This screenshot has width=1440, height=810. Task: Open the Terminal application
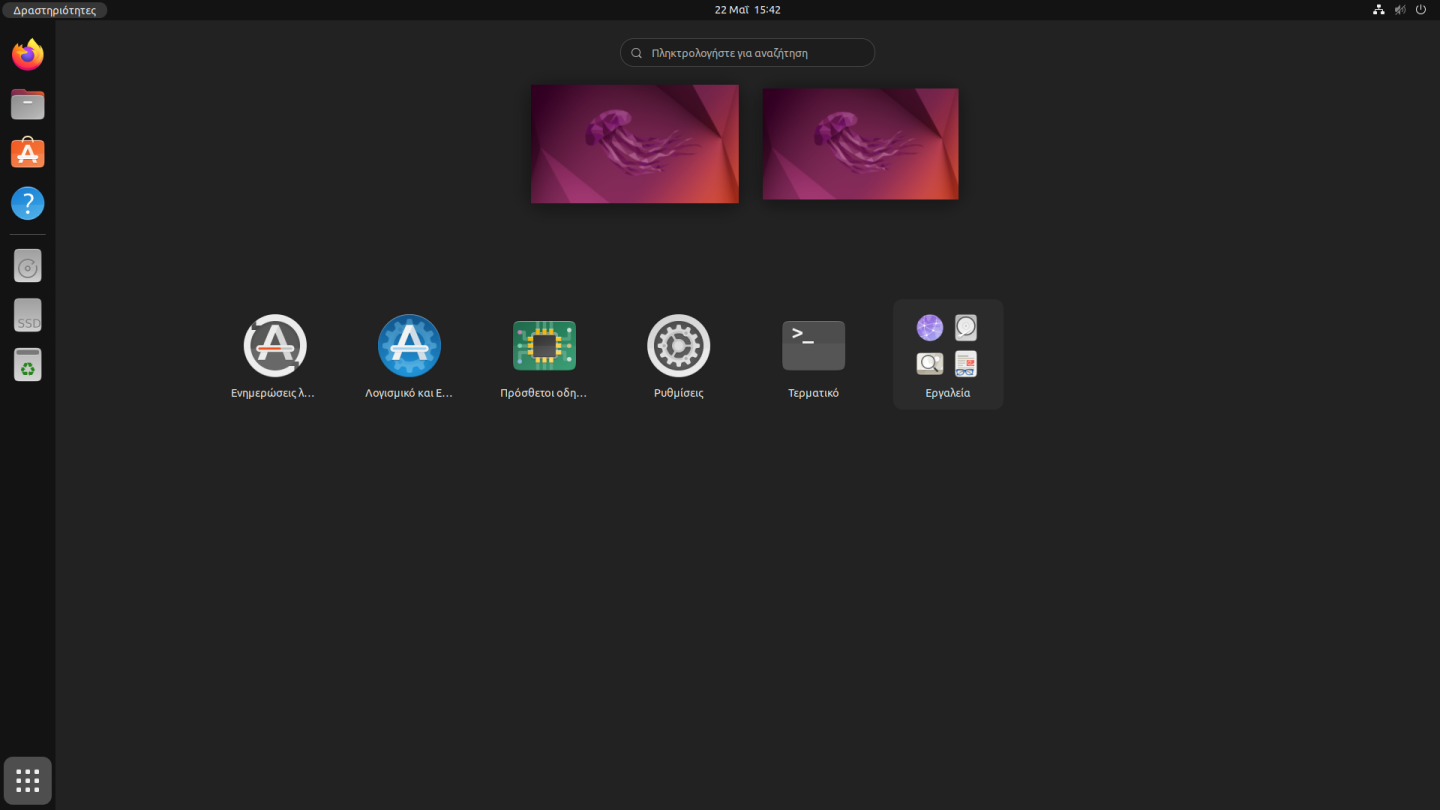point(813,345)
